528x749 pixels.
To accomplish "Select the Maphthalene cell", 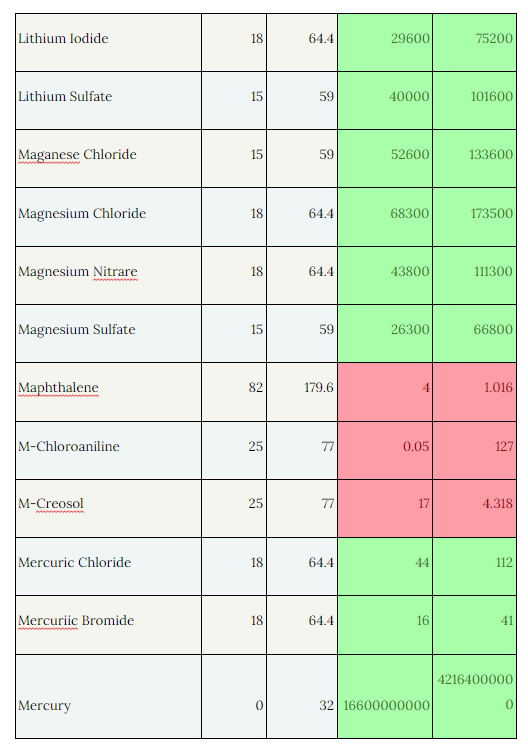I will coord(108,392).
